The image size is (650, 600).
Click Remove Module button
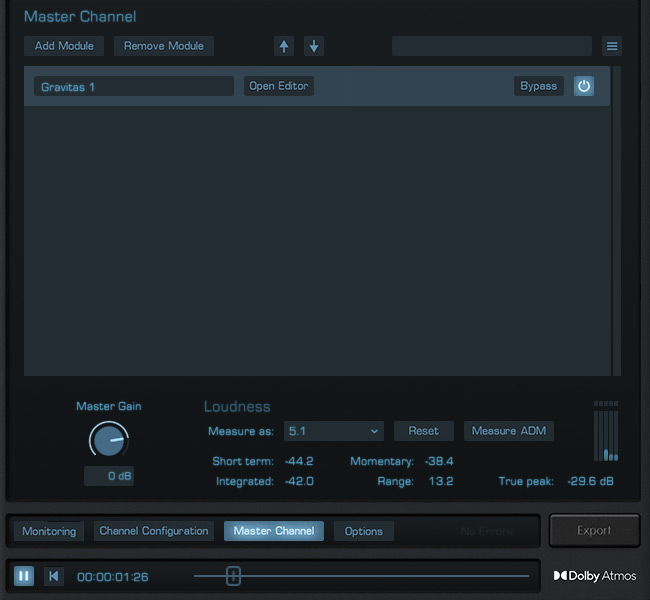[164, 46]
